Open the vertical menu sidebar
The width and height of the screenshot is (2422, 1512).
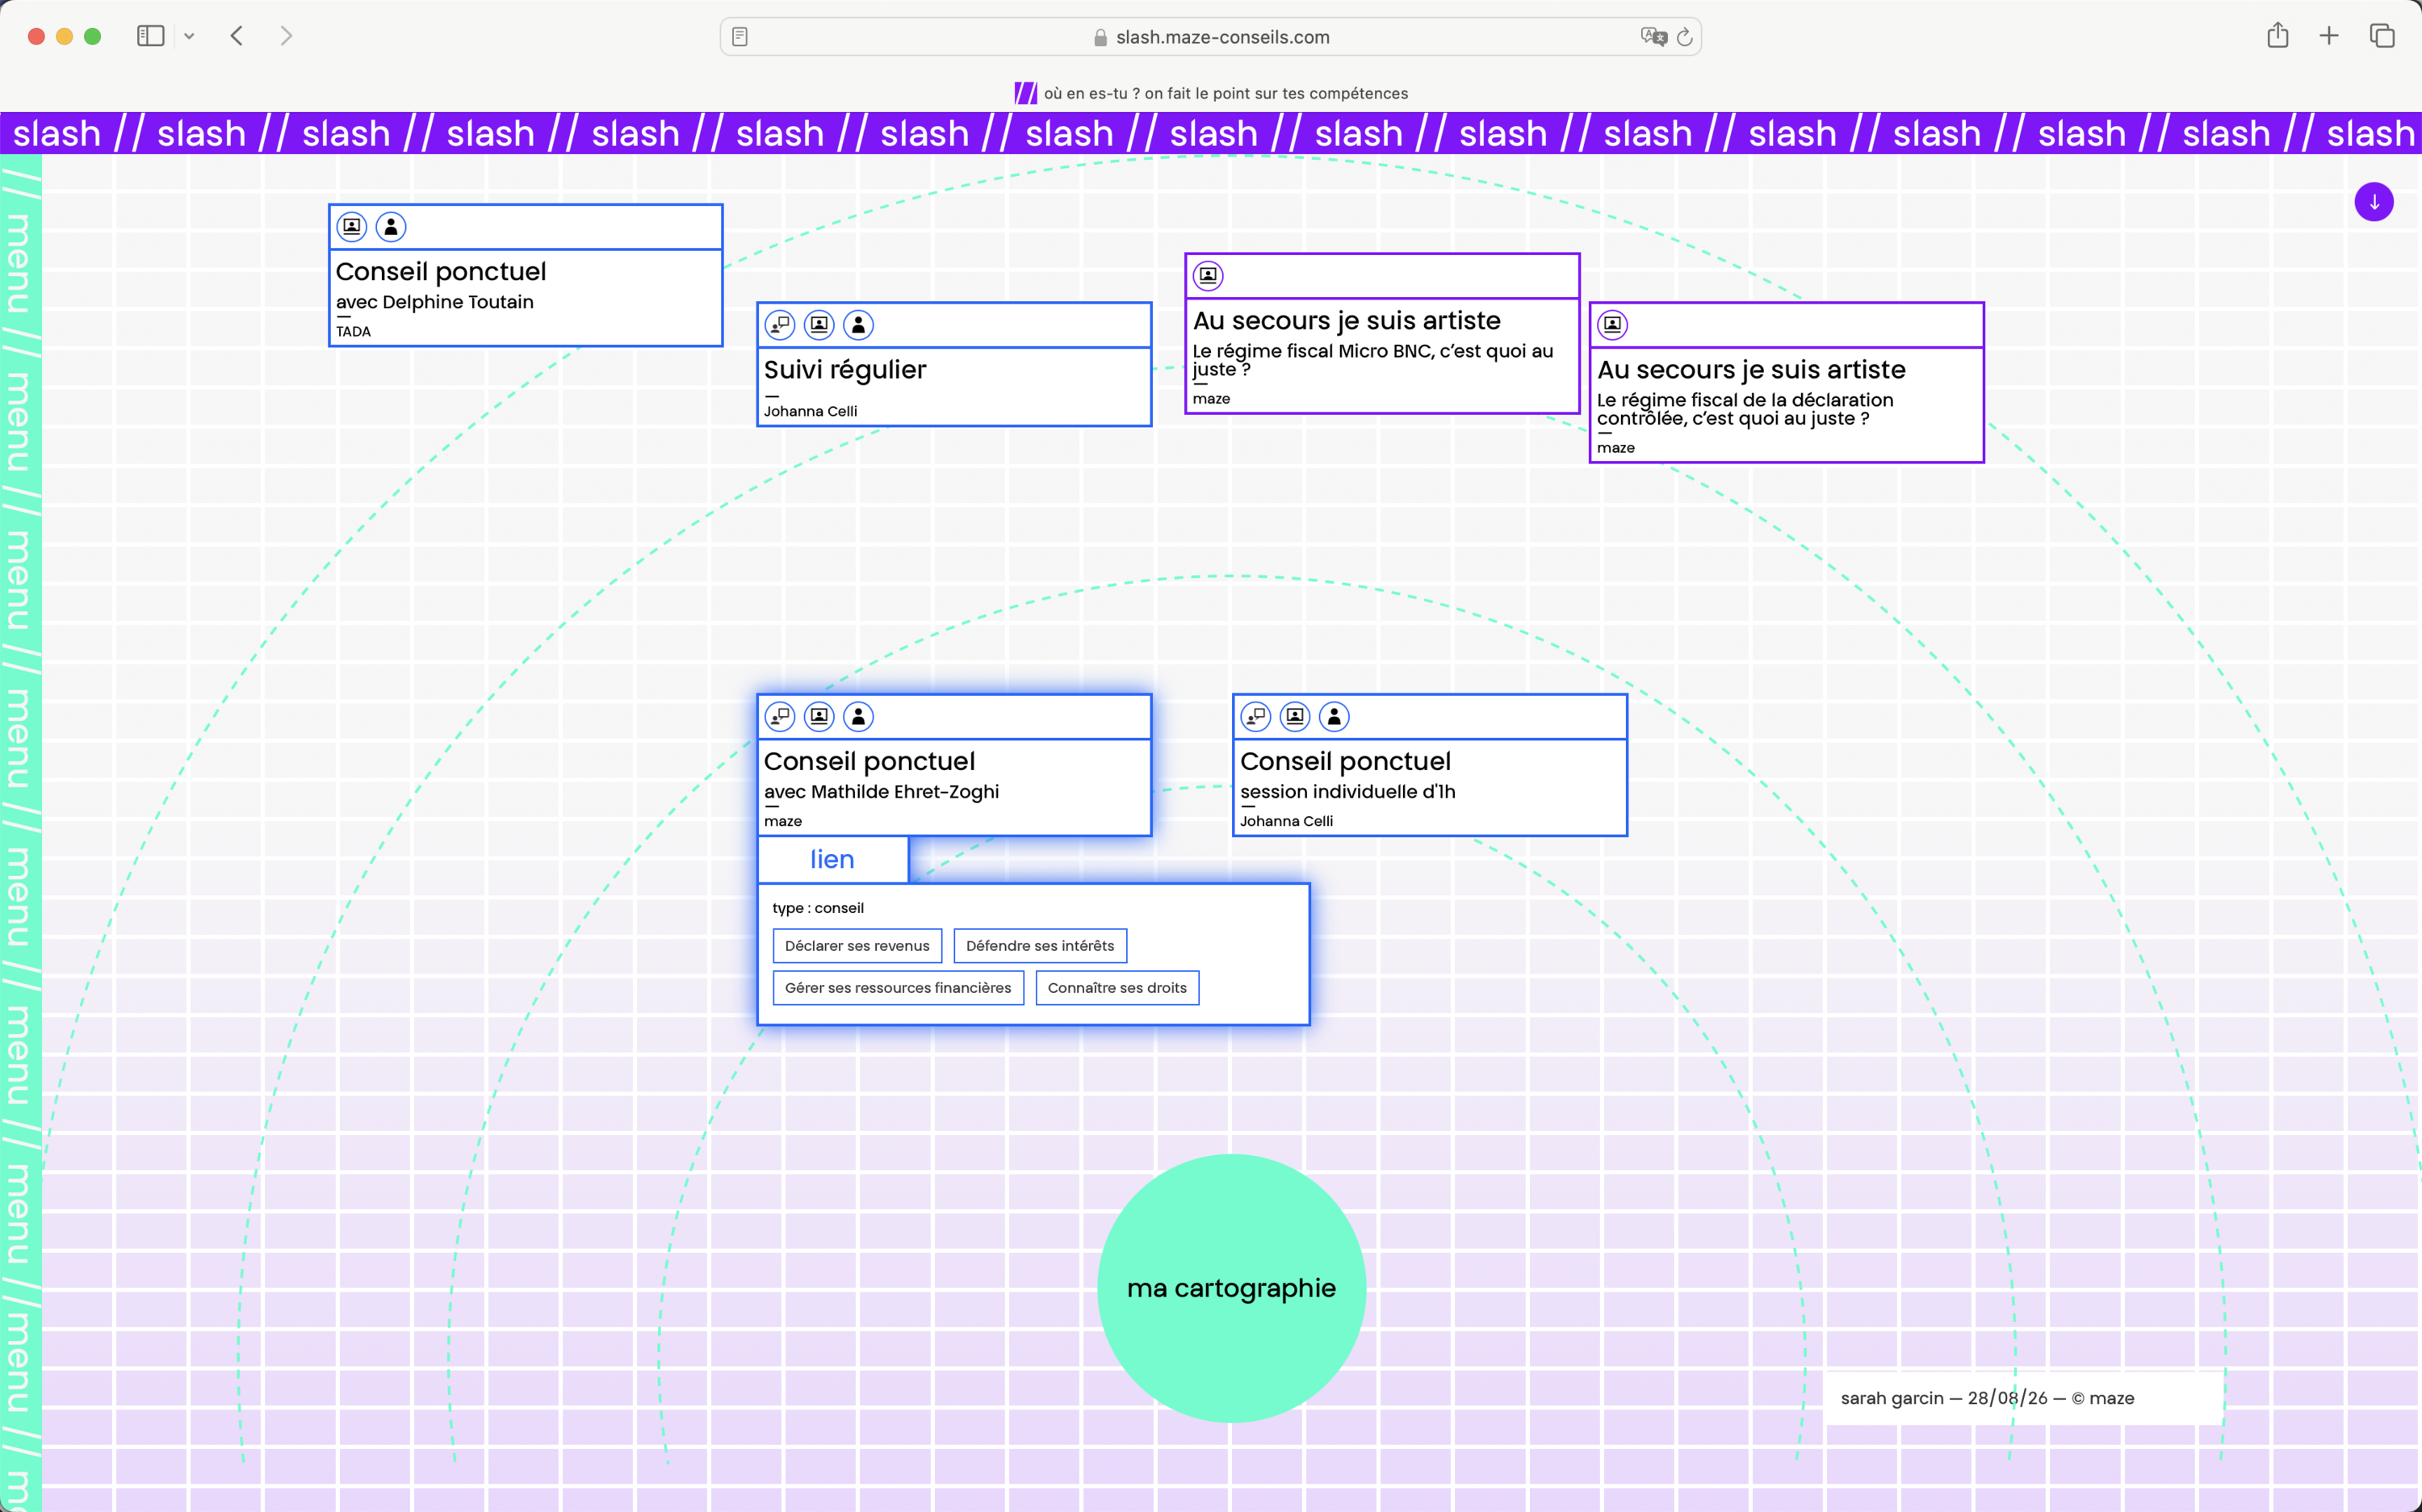tap(21, 832)
